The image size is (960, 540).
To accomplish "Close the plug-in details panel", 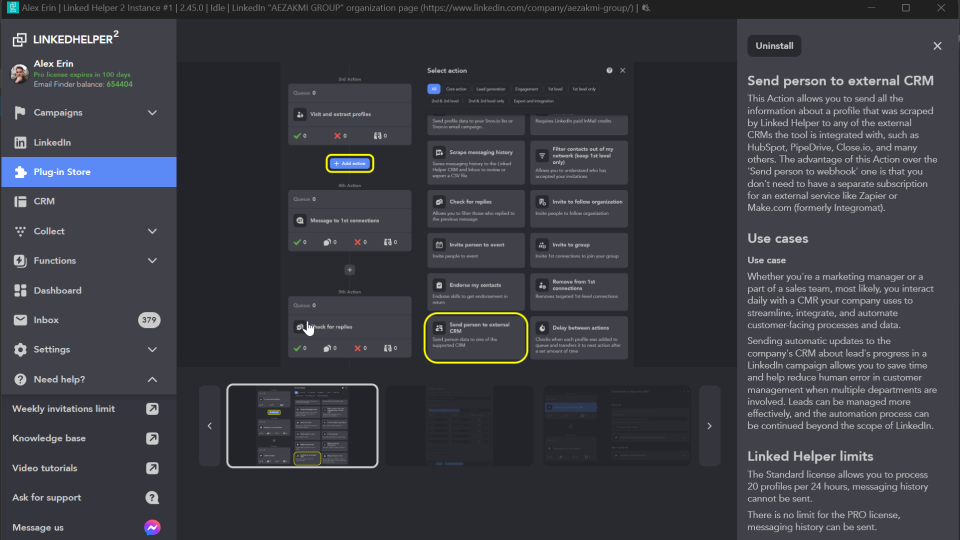I will pos(937,46).
